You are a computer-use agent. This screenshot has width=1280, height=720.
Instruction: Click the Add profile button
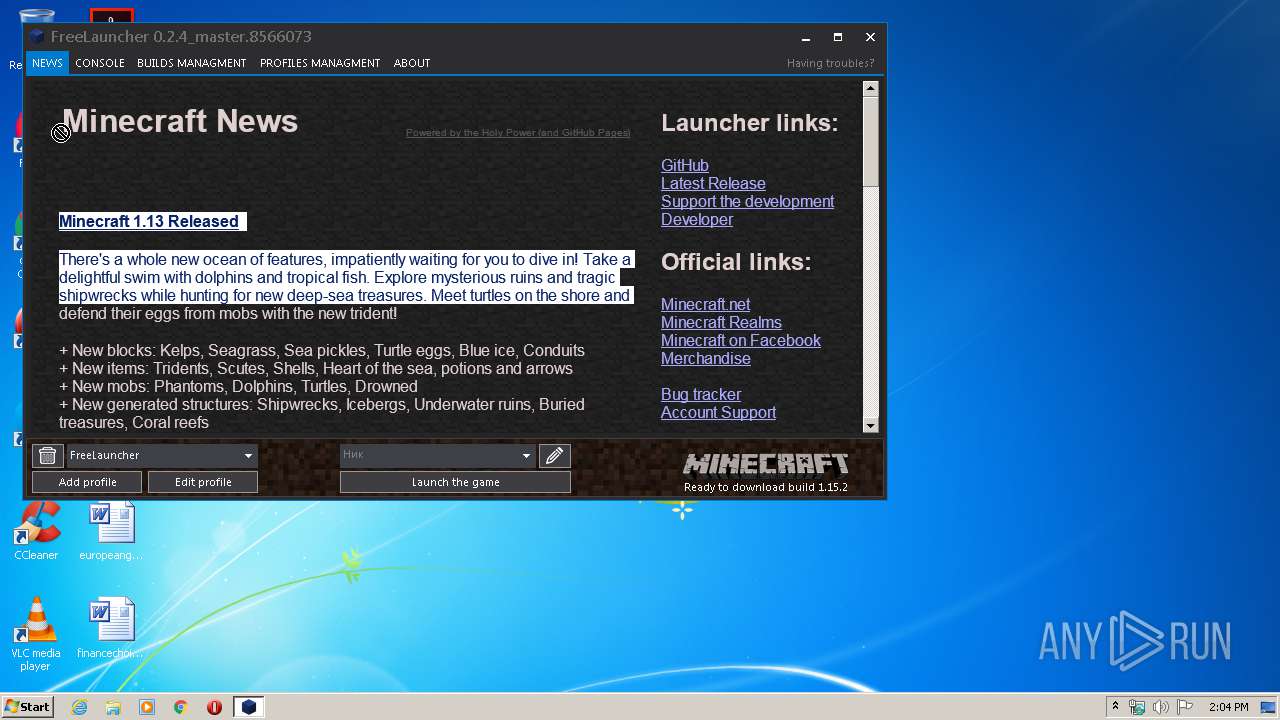(88, 482)
